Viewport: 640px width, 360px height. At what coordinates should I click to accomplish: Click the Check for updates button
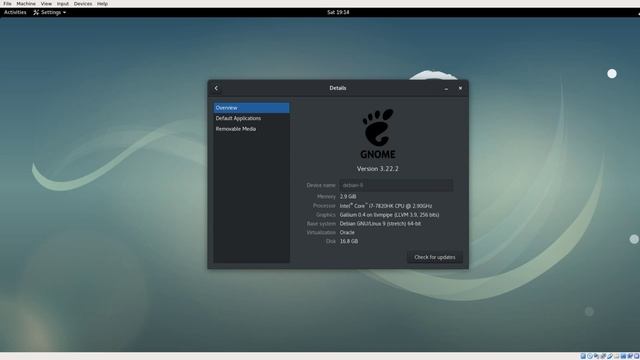tap(435, 257)
